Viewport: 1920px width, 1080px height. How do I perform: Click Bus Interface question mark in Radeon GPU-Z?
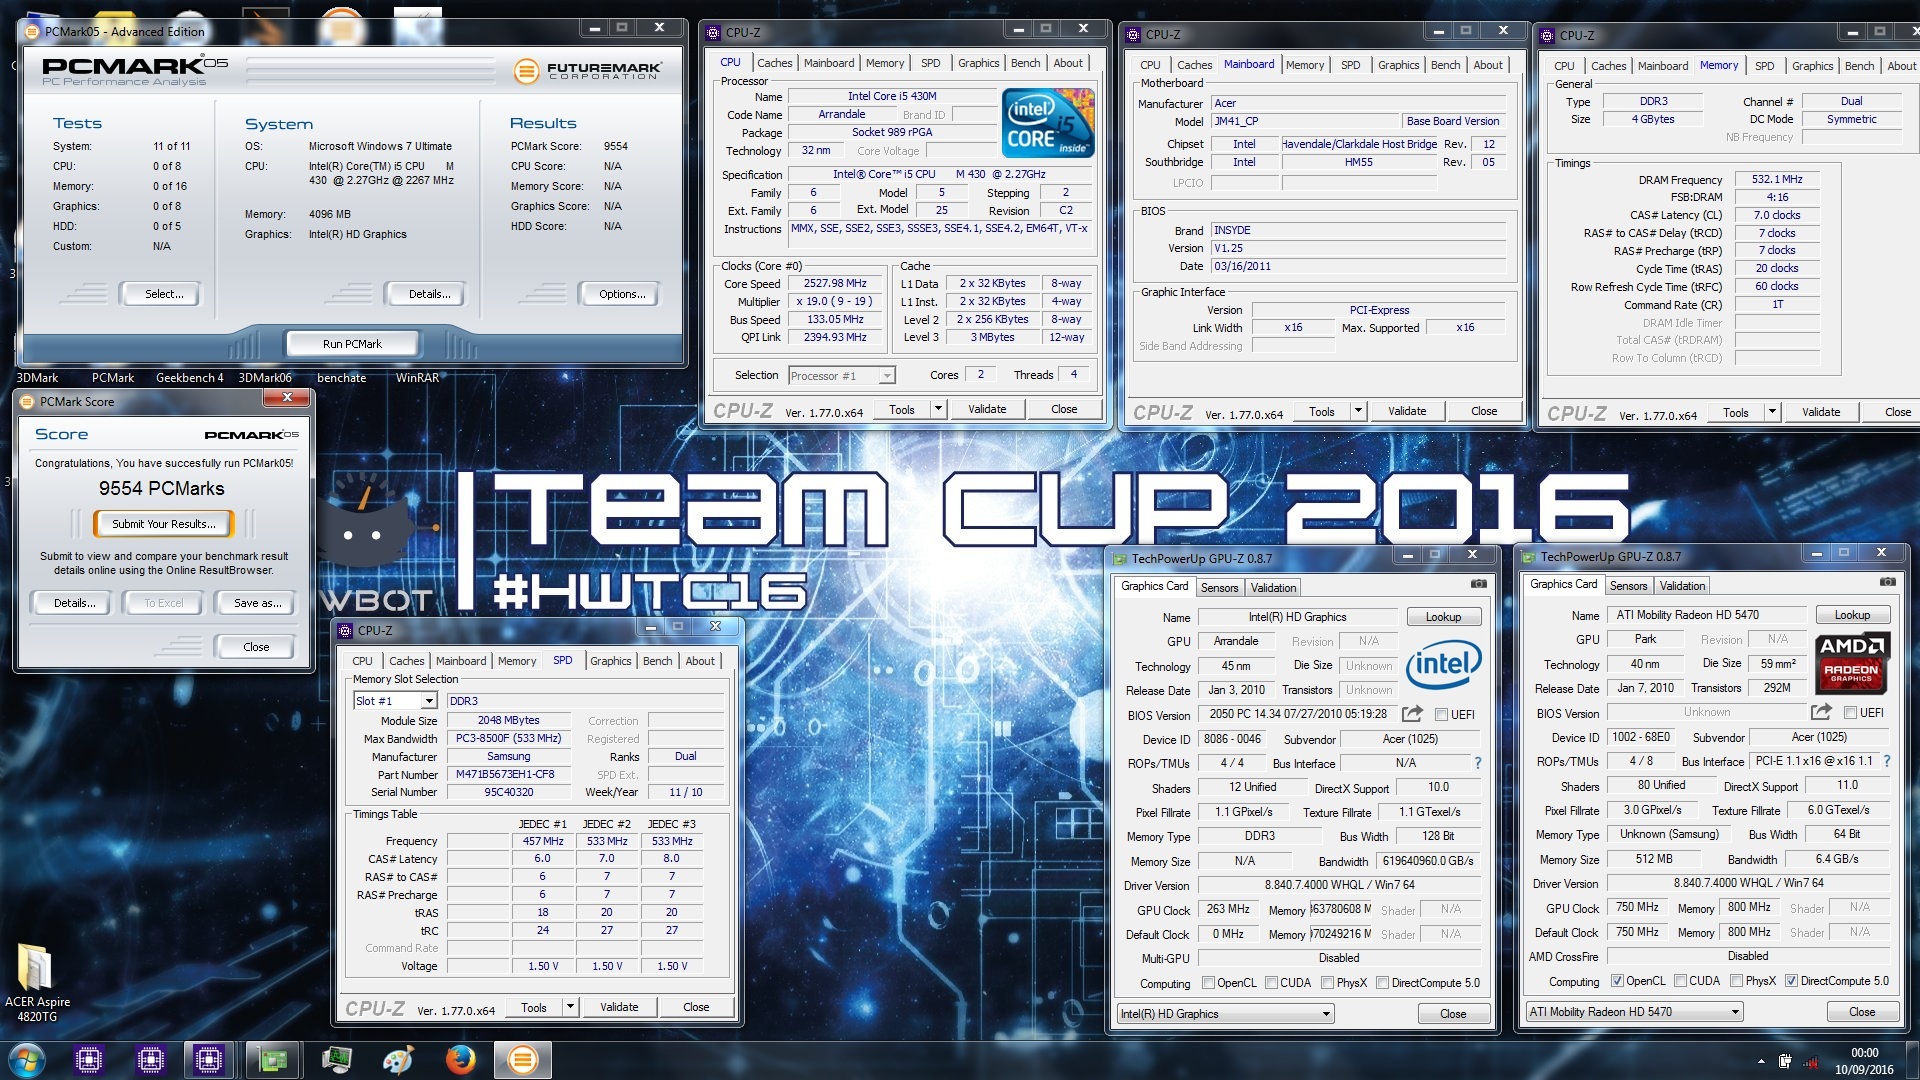tap(1887, 761)
